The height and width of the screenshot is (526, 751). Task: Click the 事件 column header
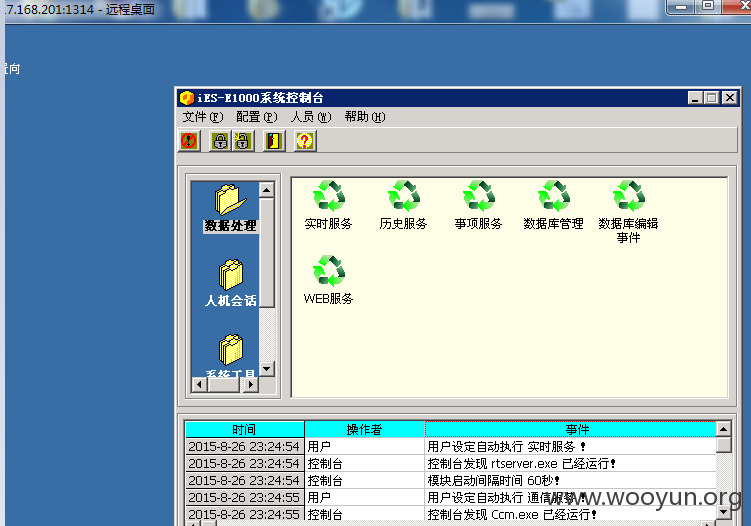tap(570, 429)
